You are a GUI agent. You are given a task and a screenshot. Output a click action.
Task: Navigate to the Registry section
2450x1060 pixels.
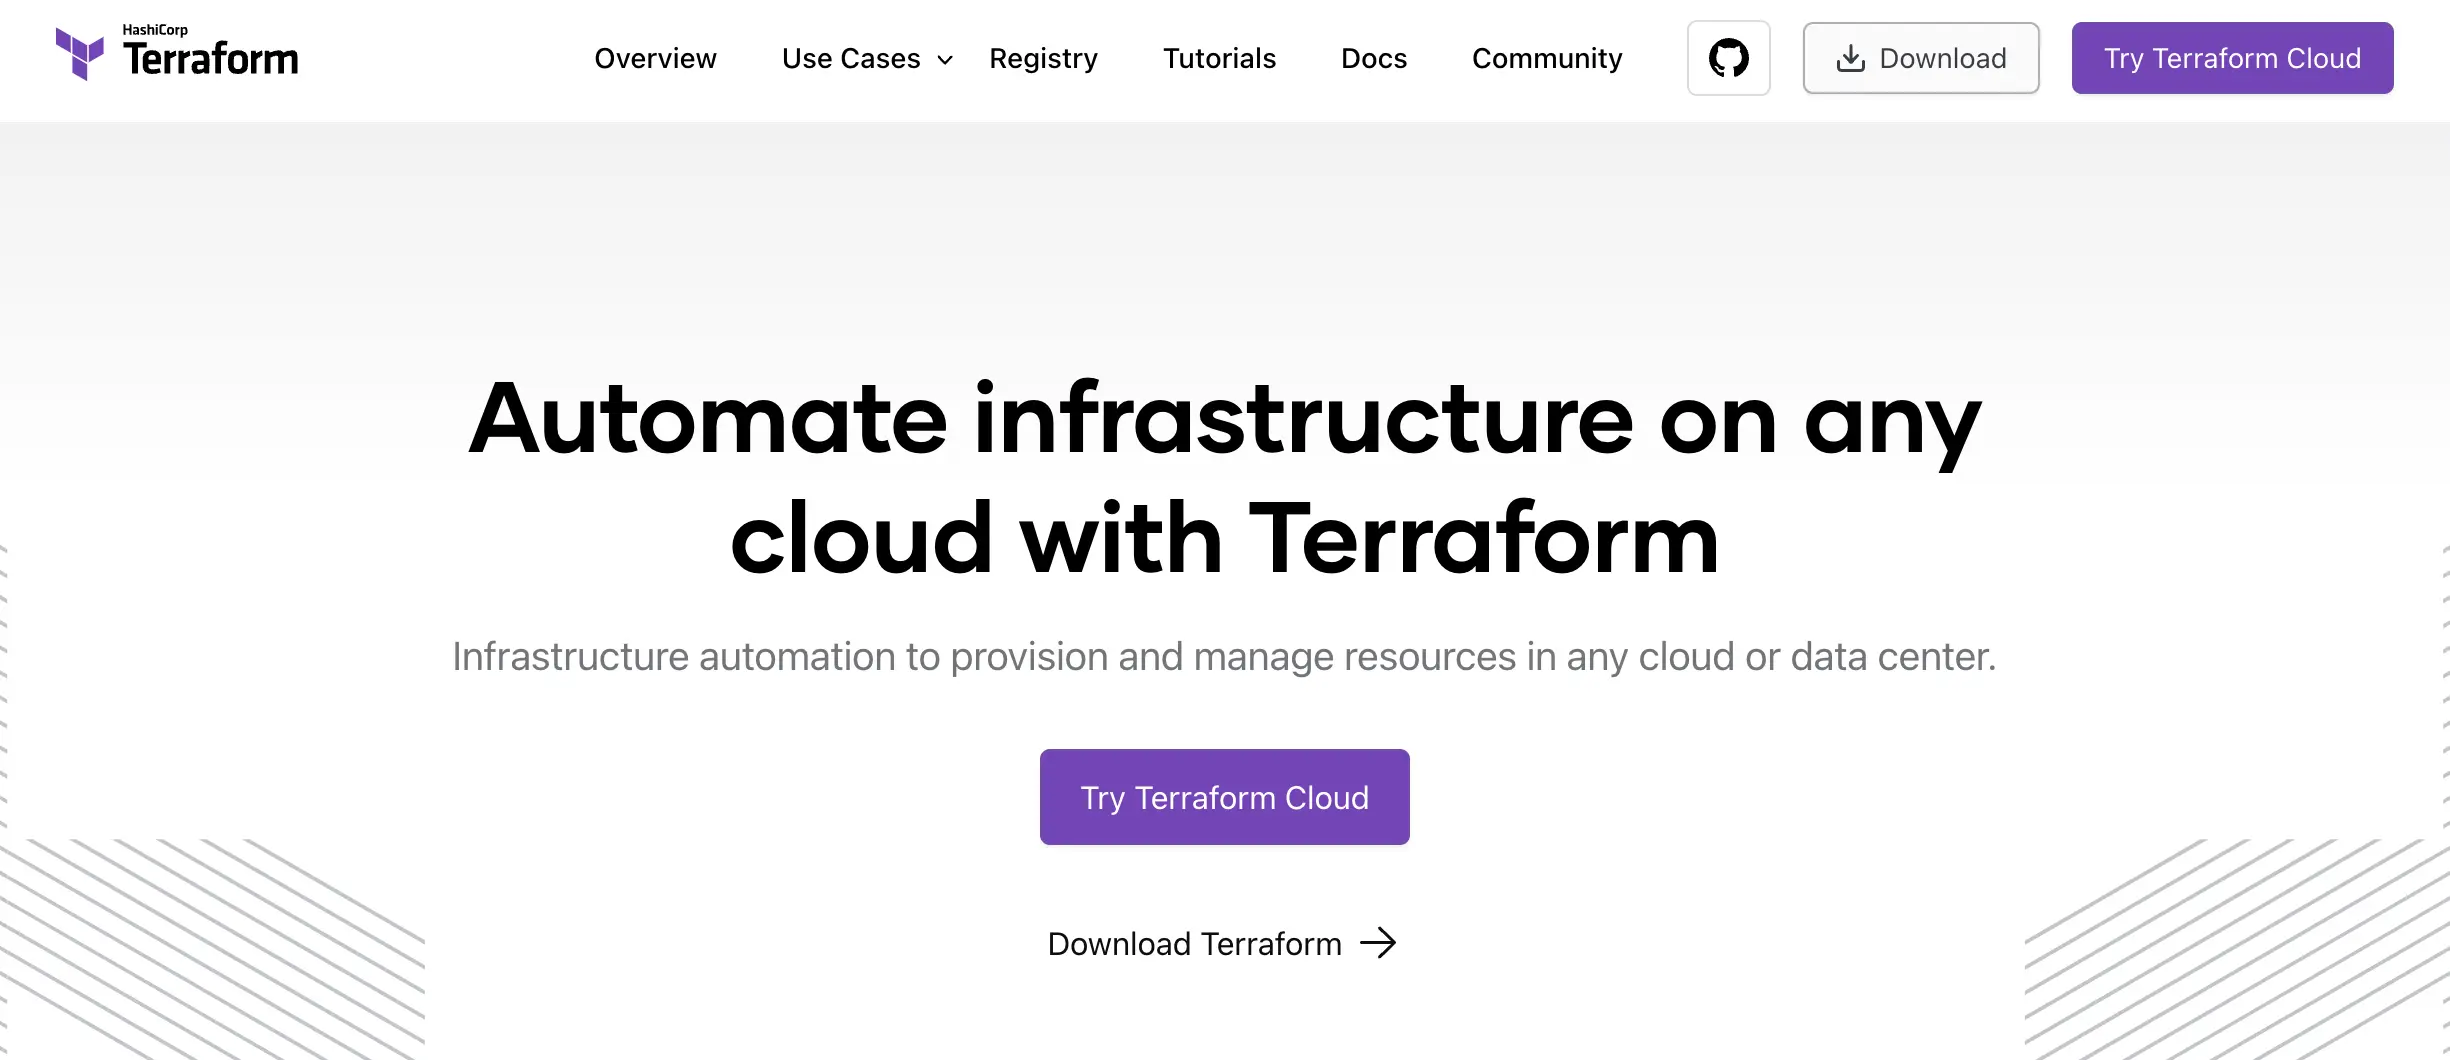coord(1042,59)
